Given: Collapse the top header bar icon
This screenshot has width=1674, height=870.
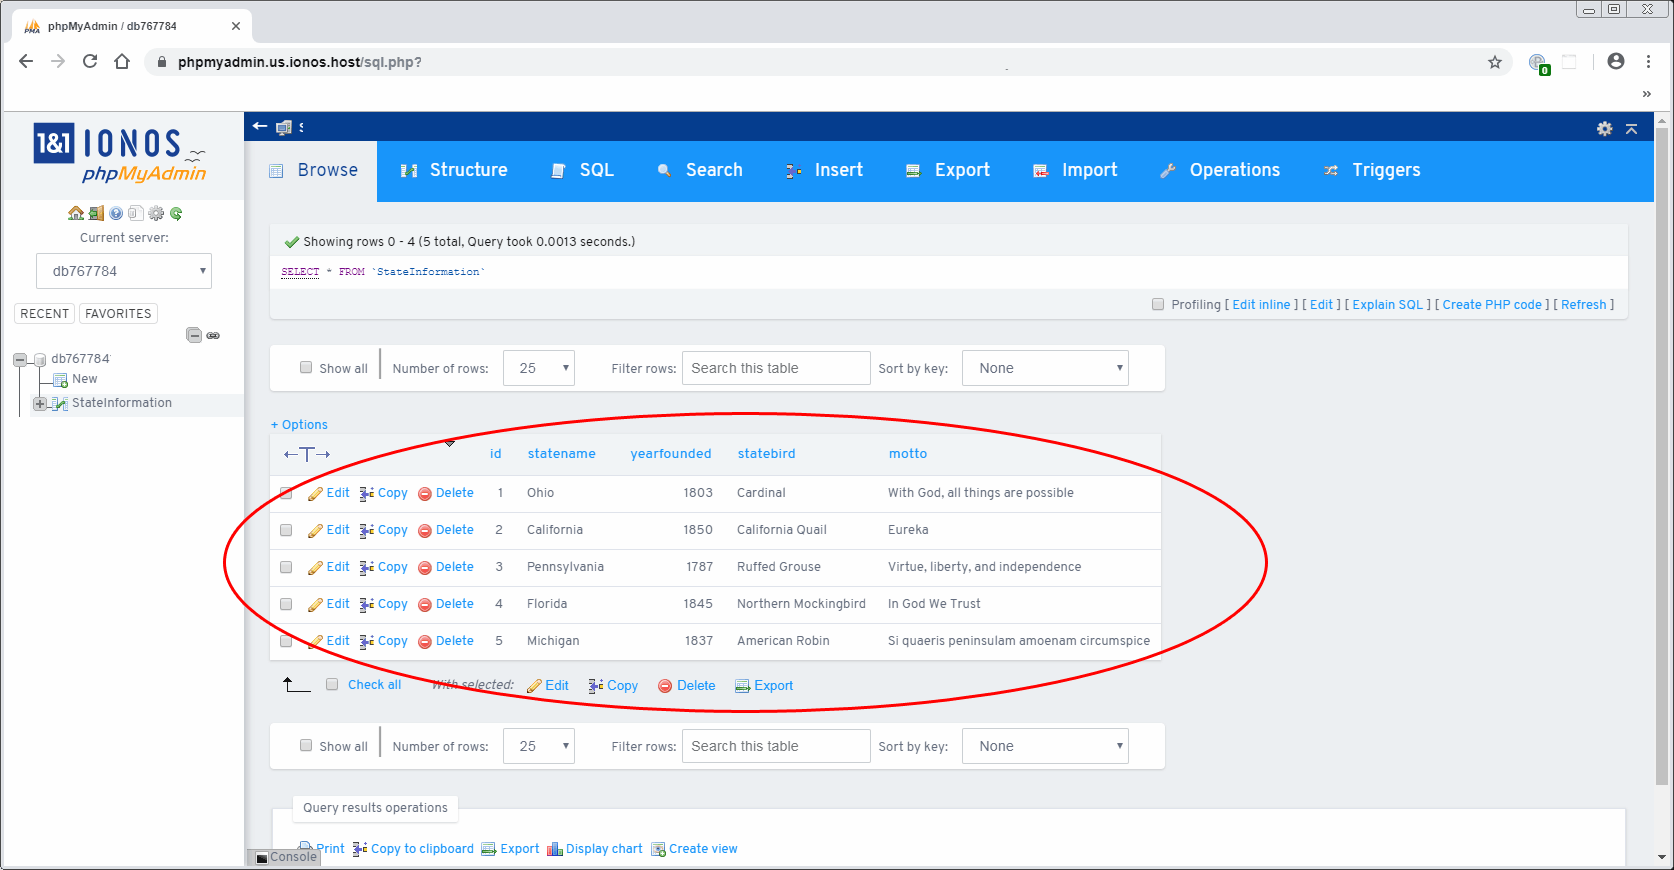Looking at the screenshot, I should tap(1631, 128).
